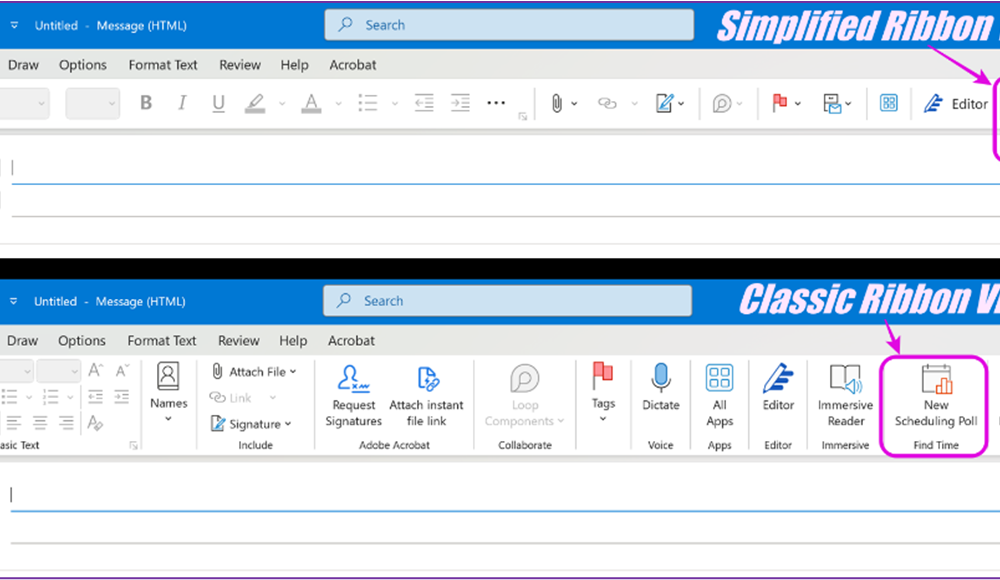Screen dimensions: 1000x580
Task: Launch Immersive Reader from the classic ribbon
Action: tap(845, 395)
